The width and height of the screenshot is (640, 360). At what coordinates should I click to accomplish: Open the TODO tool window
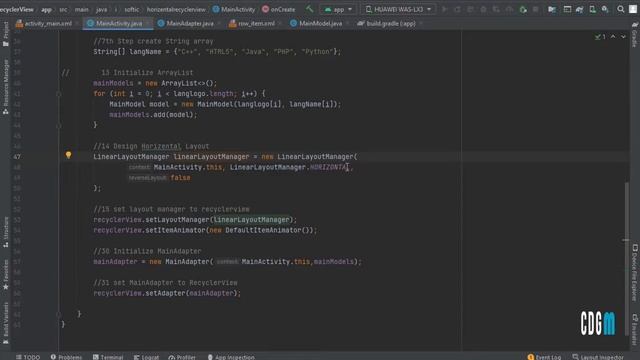coord(28,357)
